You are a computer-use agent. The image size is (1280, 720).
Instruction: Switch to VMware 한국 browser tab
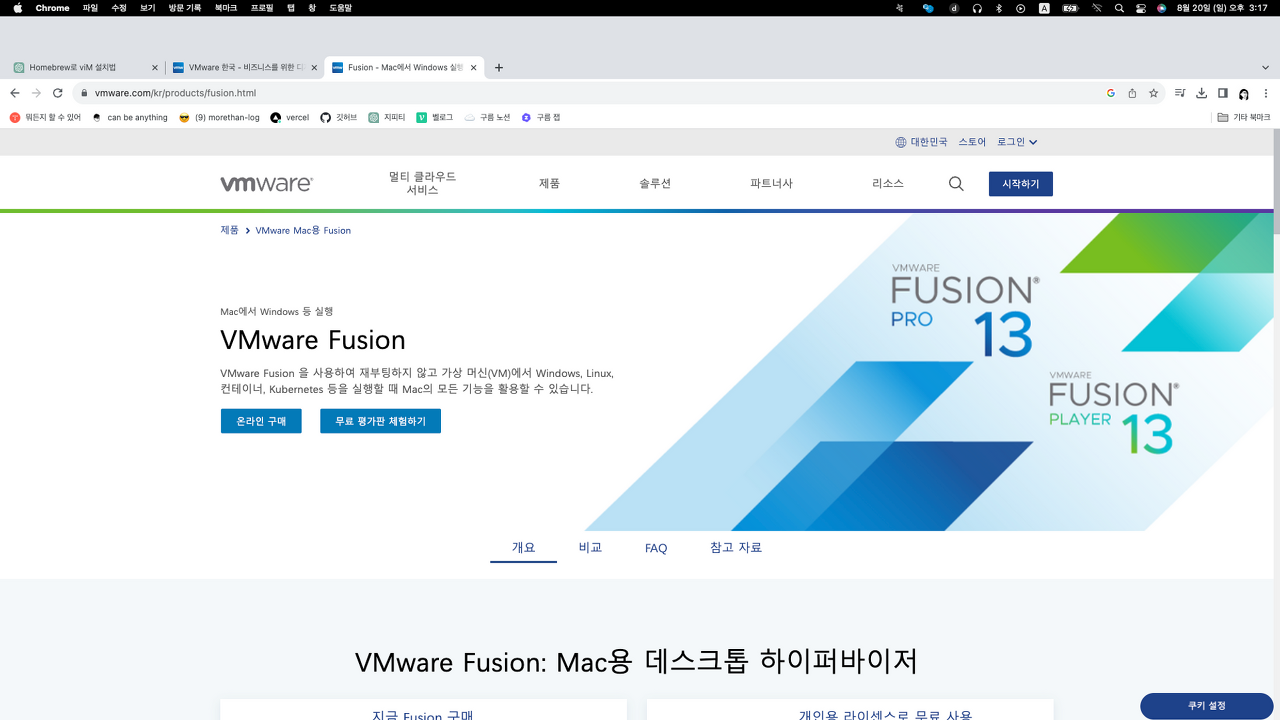pos(245,68)
